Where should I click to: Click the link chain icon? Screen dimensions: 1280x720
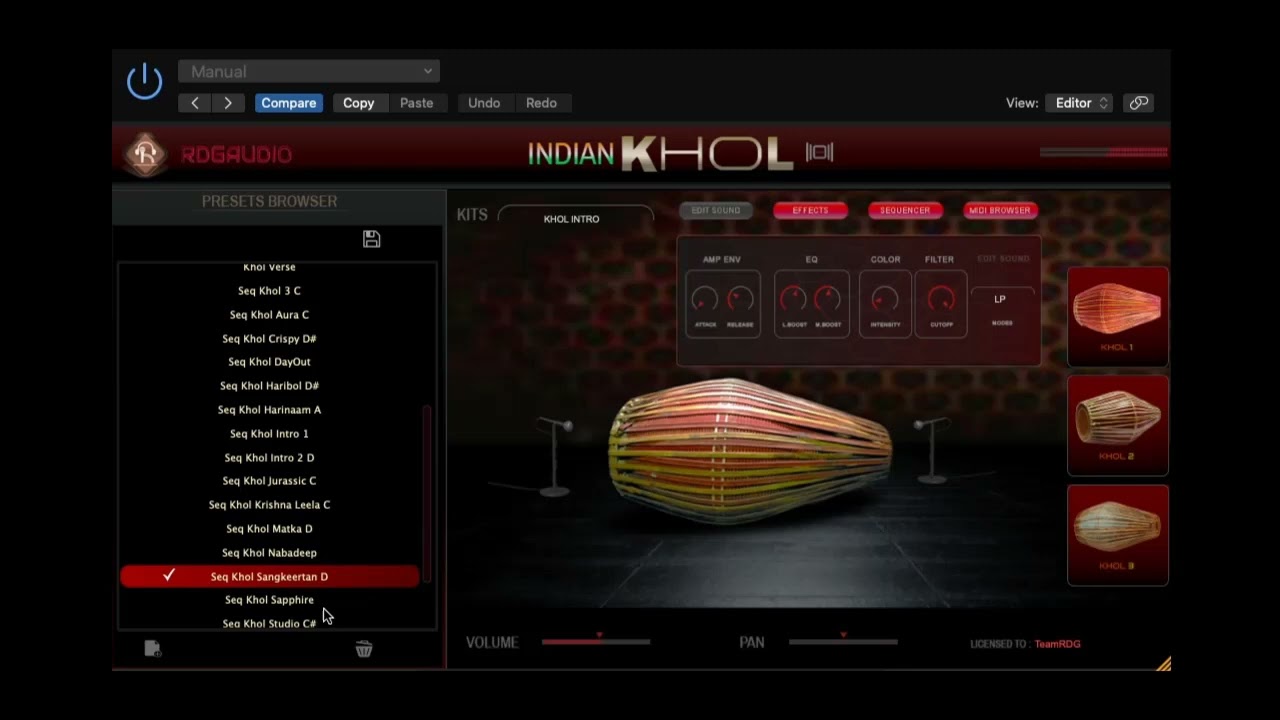click(1138, 103)
